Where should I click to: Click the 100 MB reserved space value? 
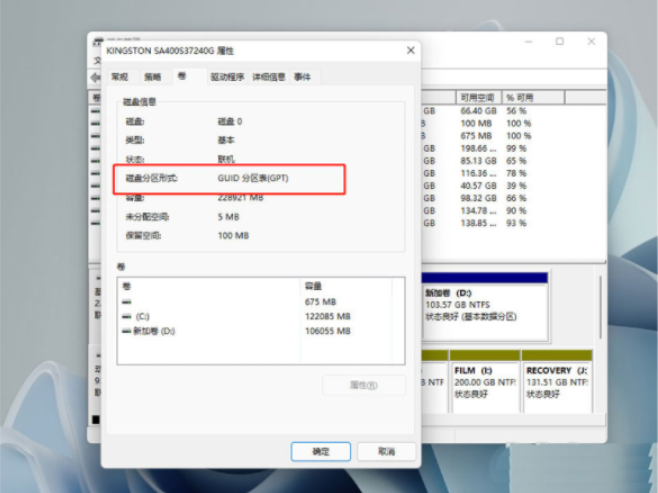coord(233,235)
